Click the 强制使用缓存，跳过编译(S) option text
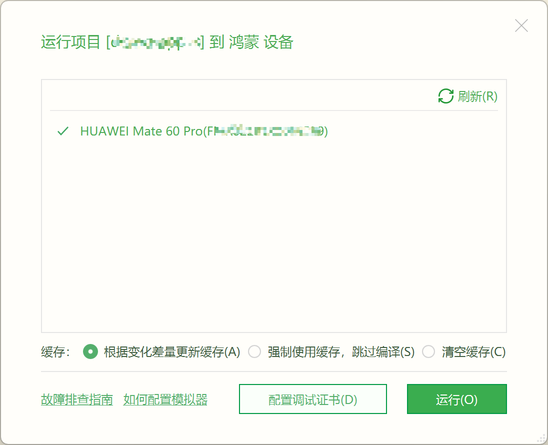Viewport: 548px width, 445px height. [x=341, y=352]
